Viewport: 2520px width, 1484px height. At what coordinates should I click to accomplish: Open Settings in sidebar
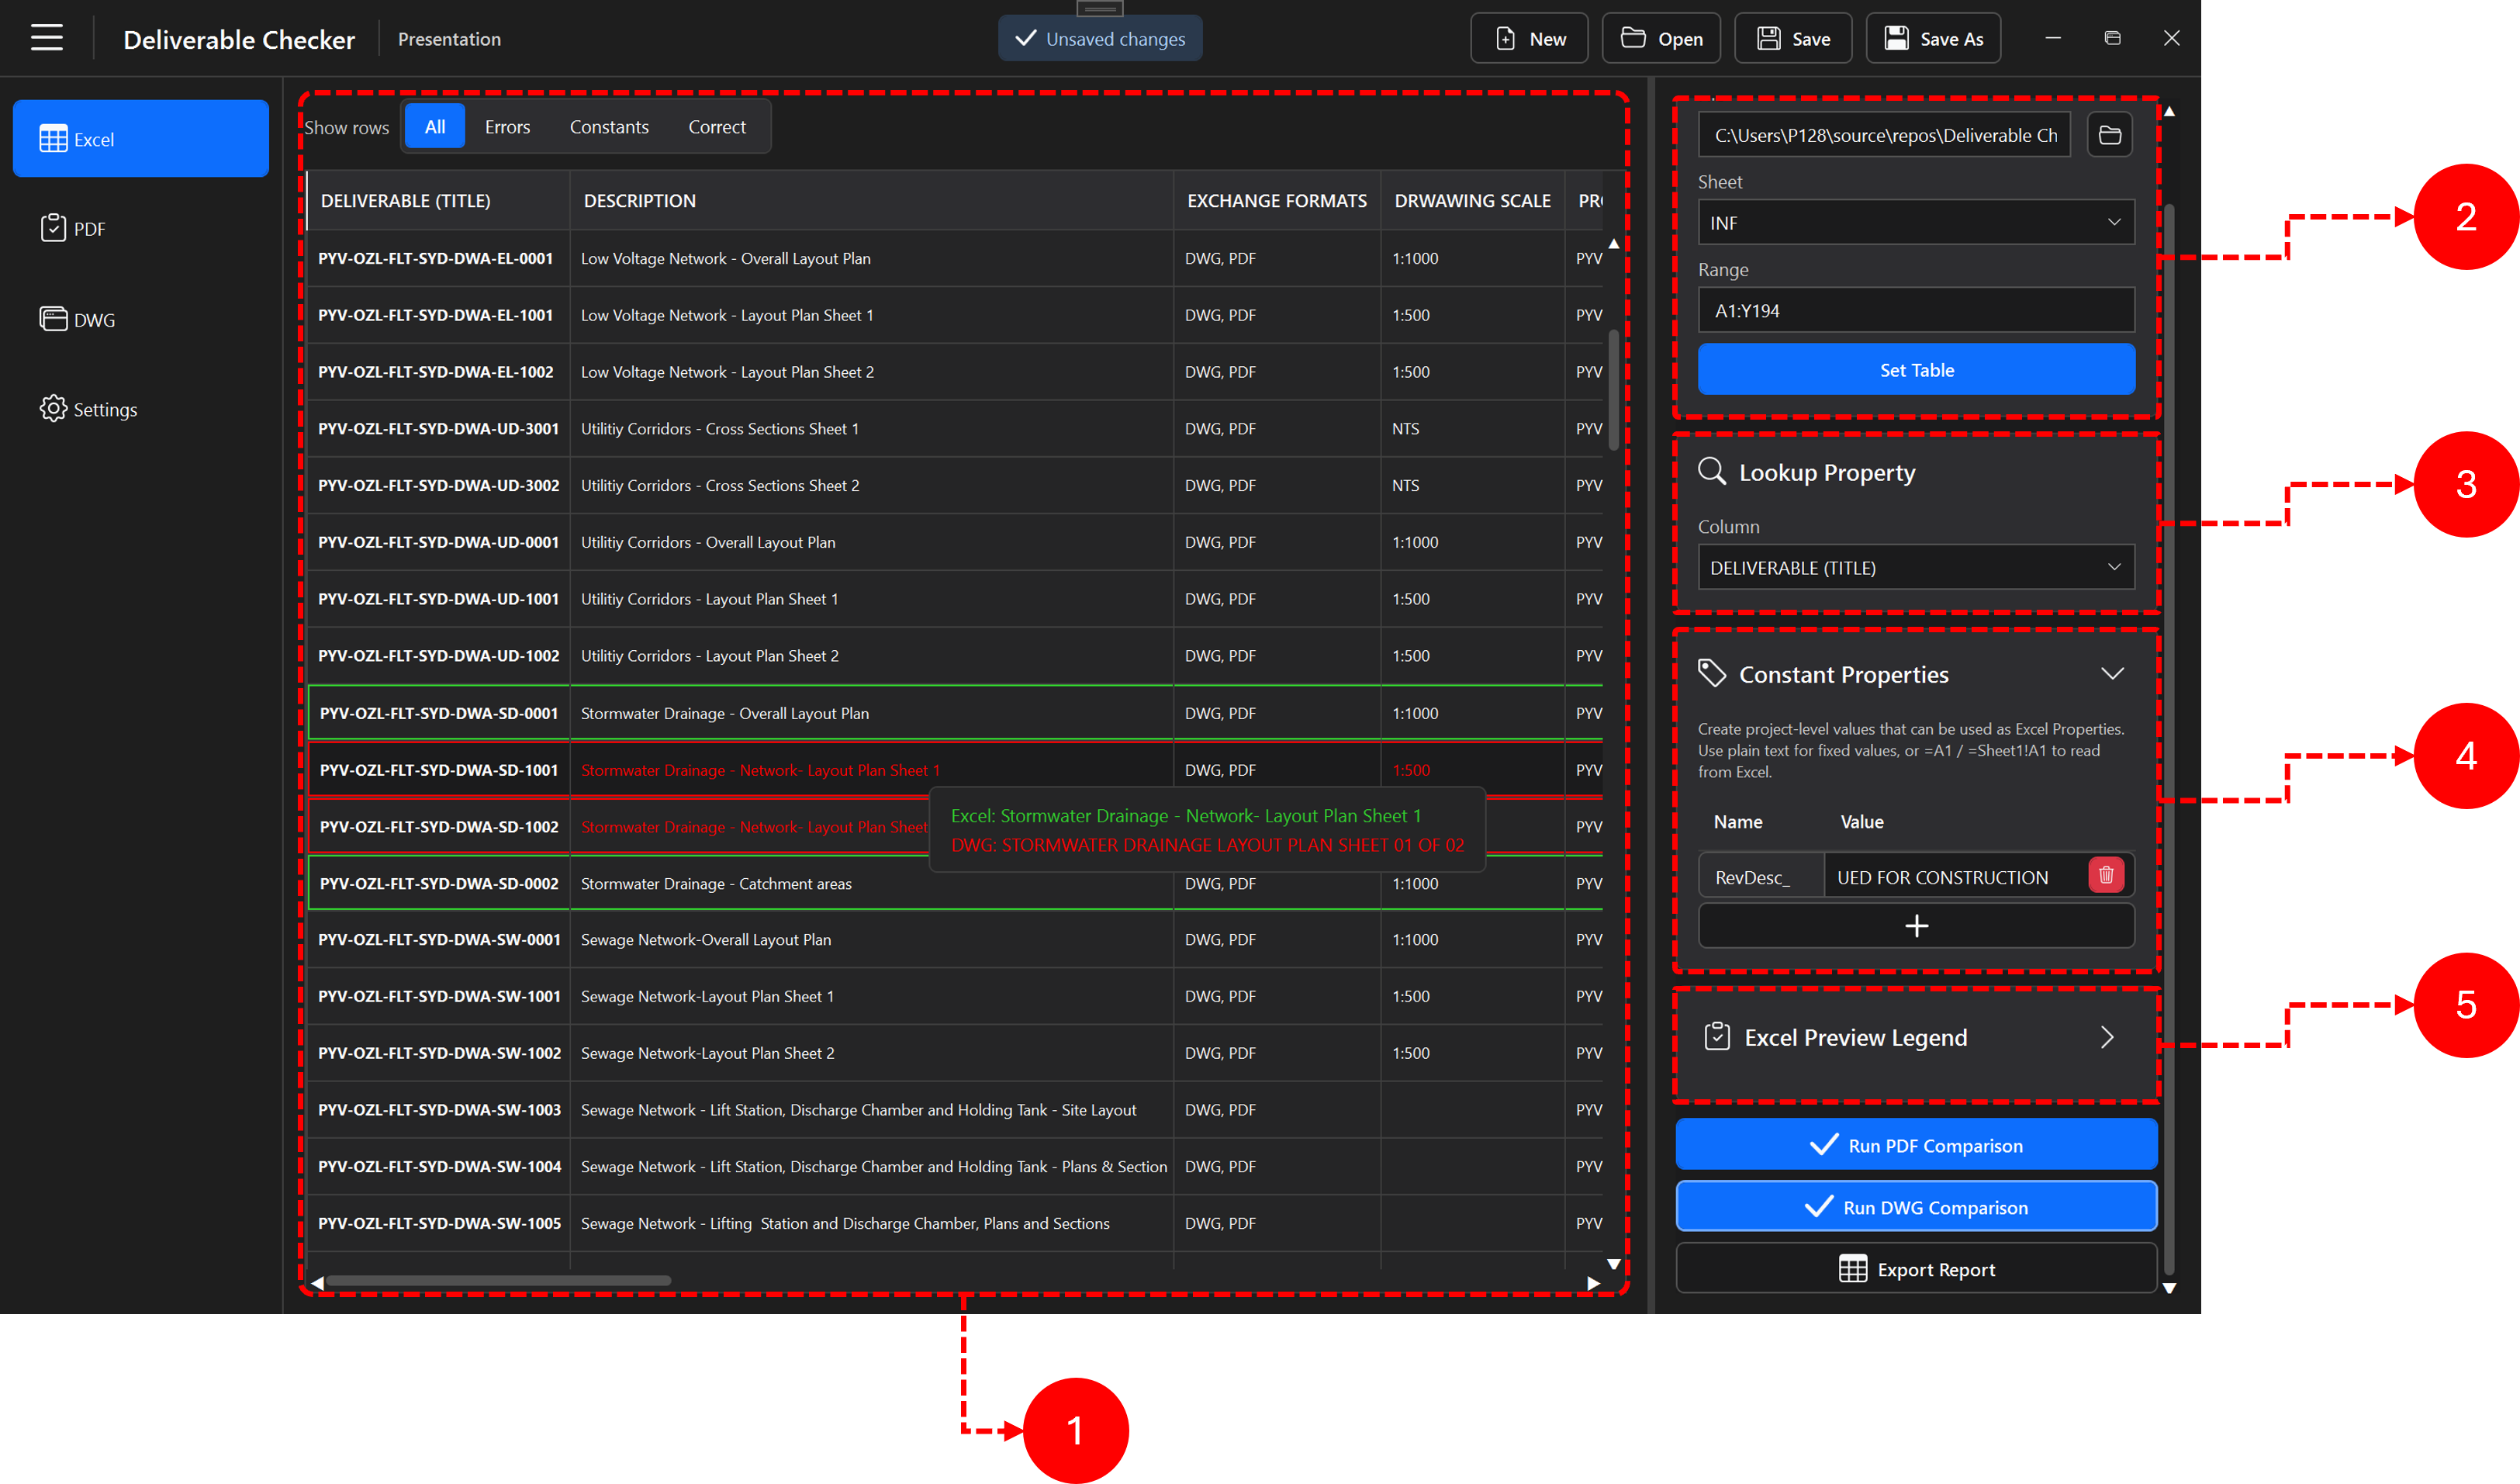pos(140,409)
